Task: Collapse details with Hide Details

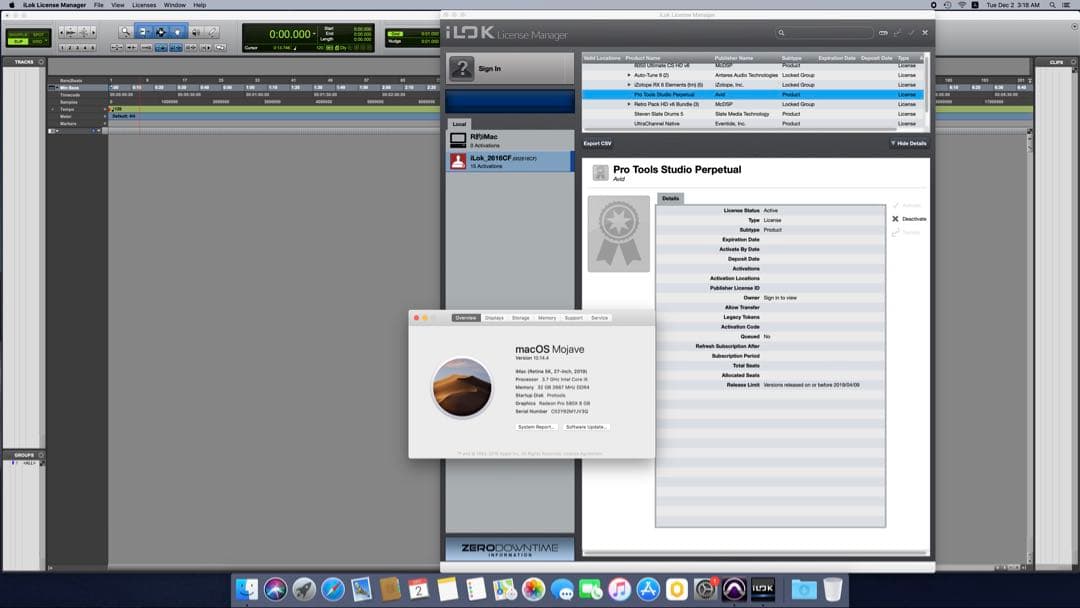Action: pyautogui.click(x=908, y=143)
